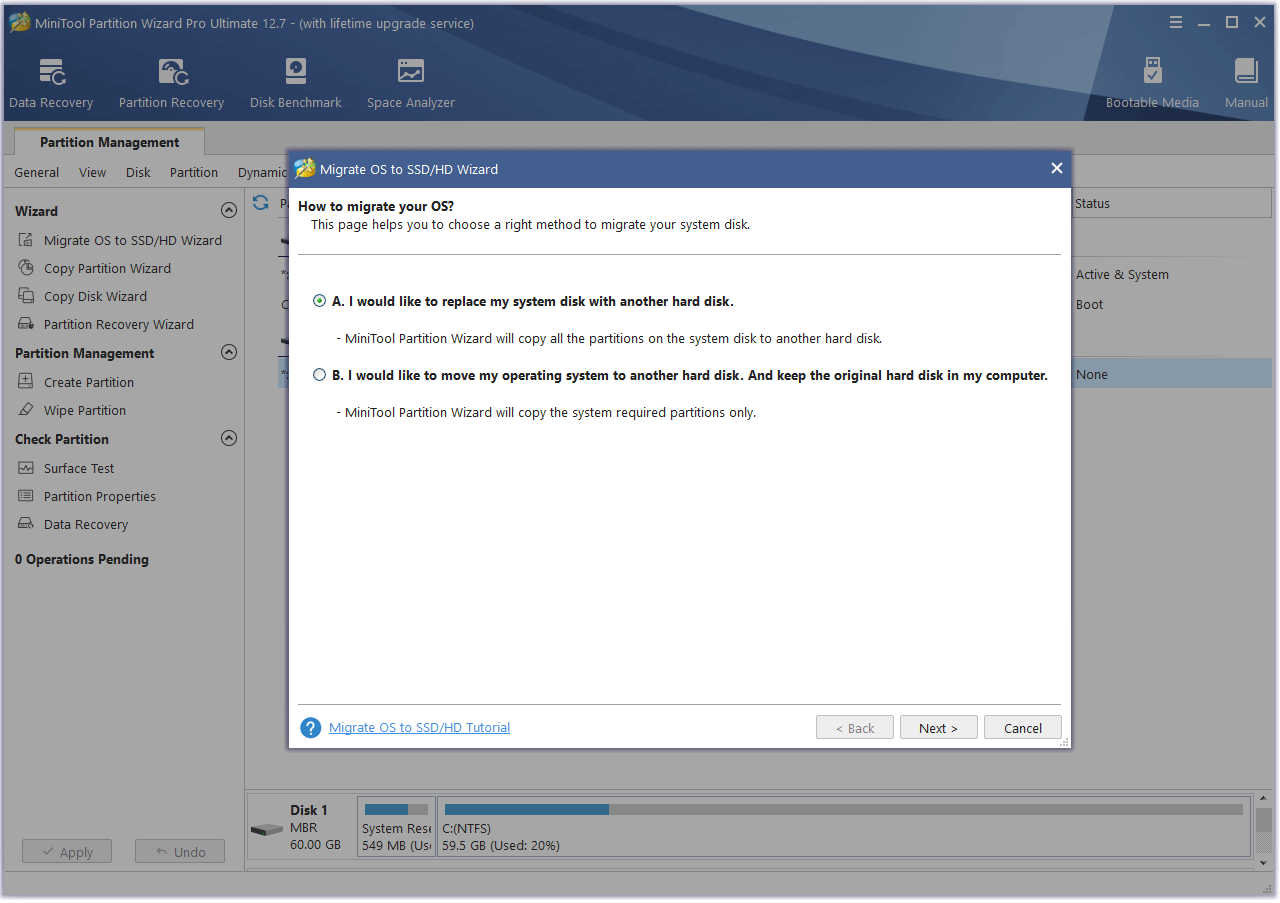Image resolution: width=1280 pixels, height=903 pixels.
Task: Click Next in the migration wizard
Action: click(x=938, y=727)
